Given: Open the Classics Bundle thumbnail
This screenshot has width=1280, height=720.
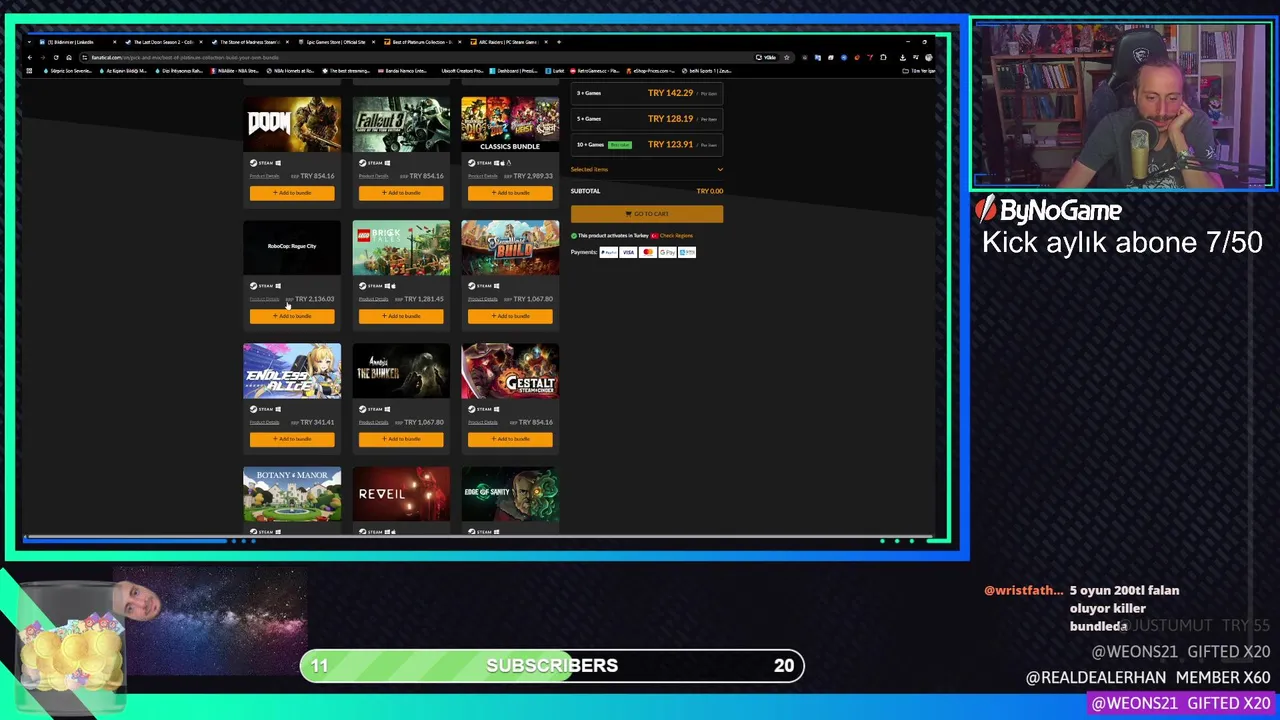Looking at the screenshot, I should point(510,124).
